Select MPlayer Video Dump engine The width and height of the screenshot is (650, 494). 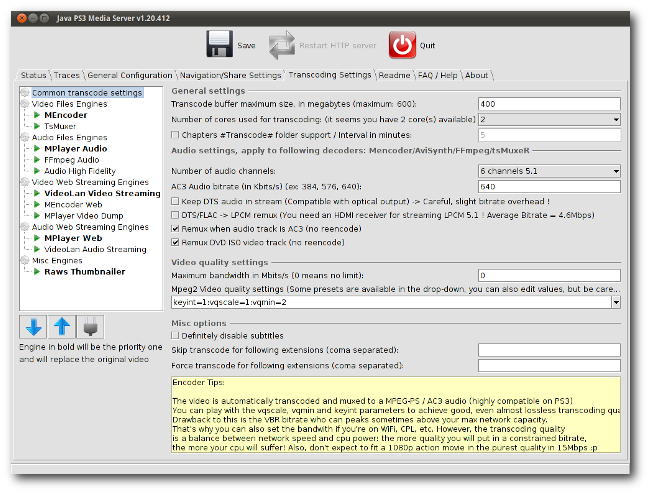coord(84,216)
